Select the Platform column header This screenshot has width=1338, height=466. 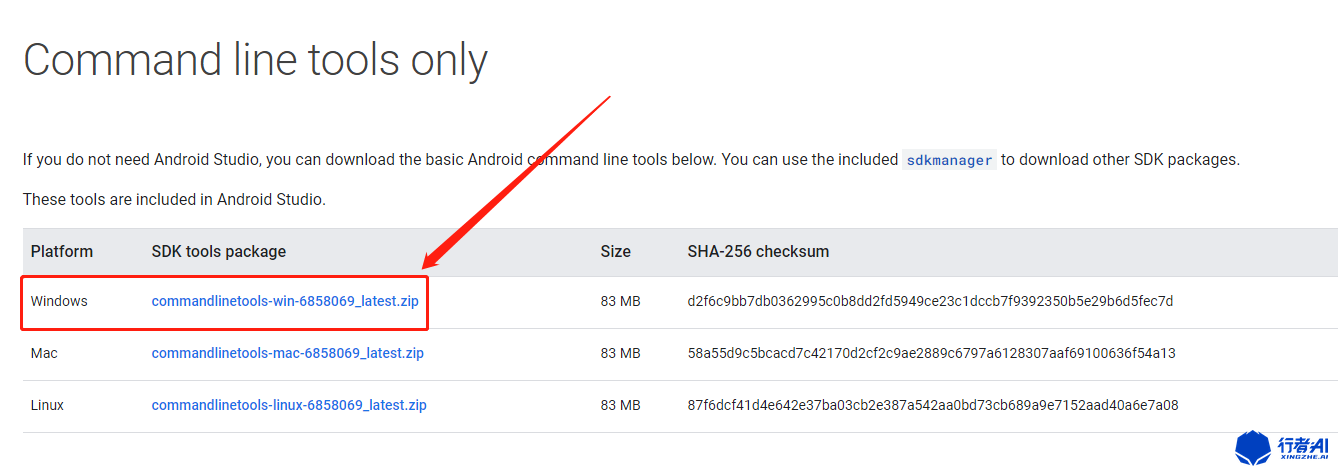coord(62,252)
